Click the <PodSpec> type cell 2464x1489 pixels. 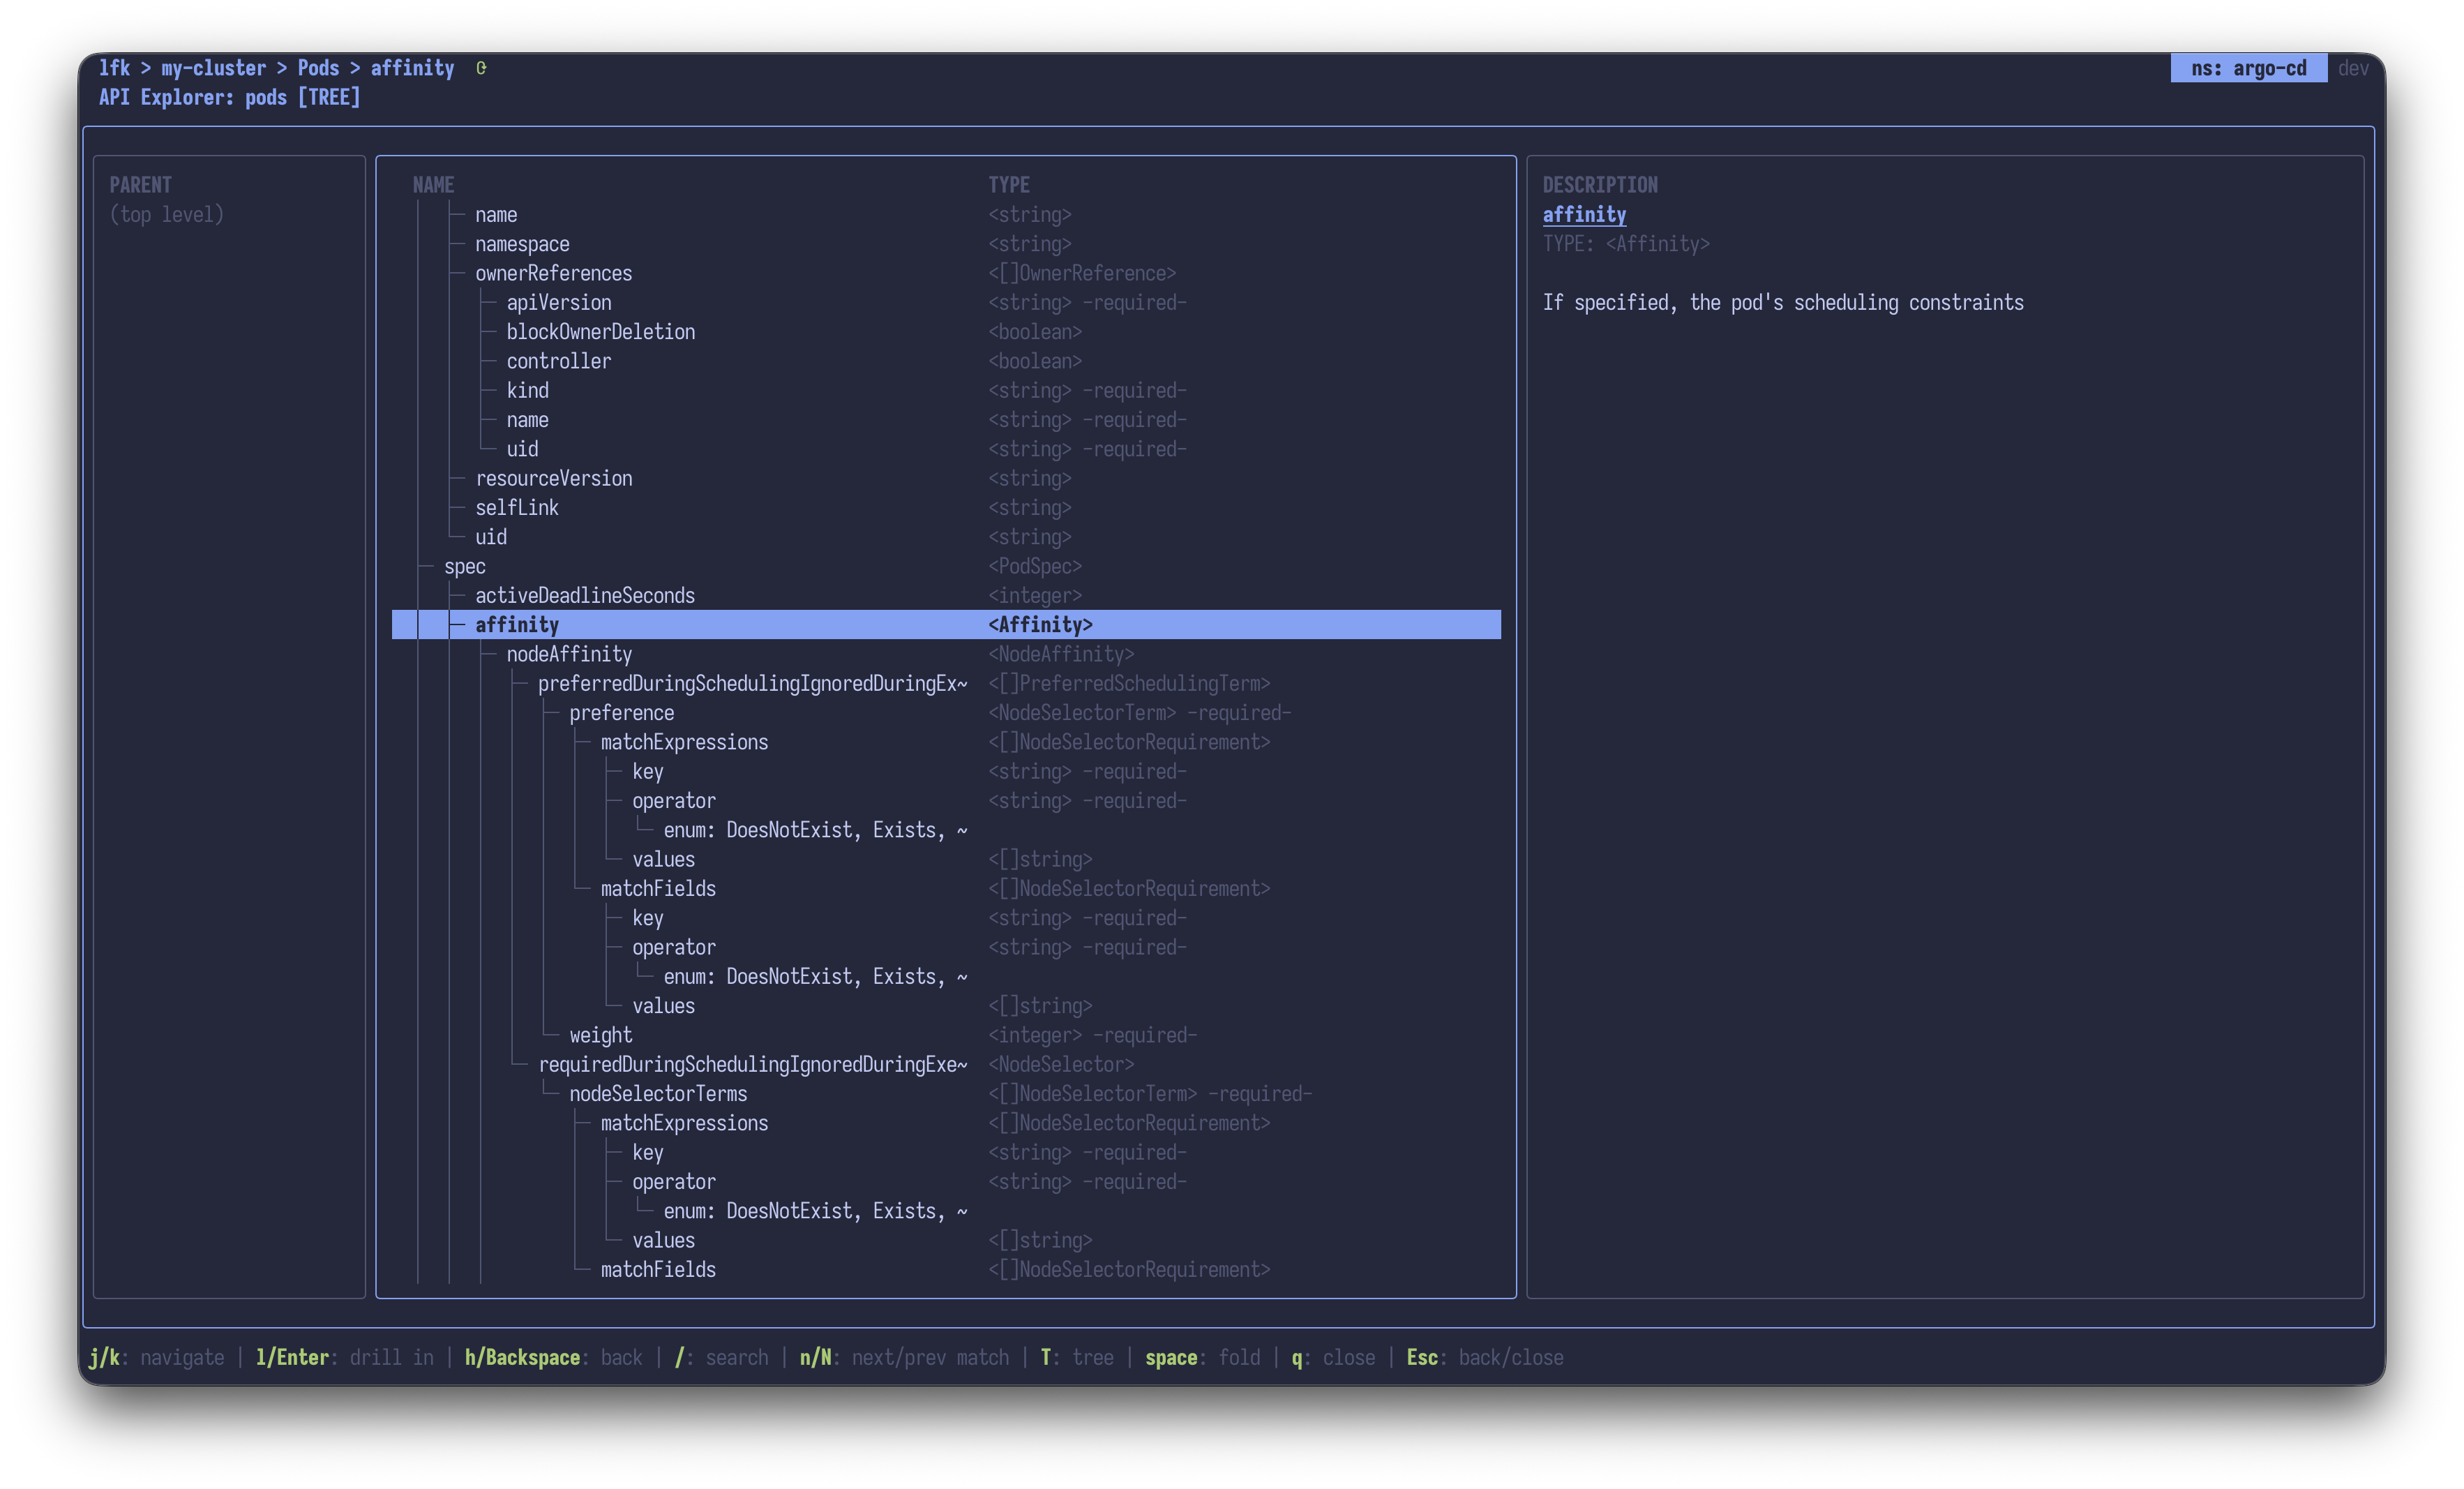click(1034, 566)
